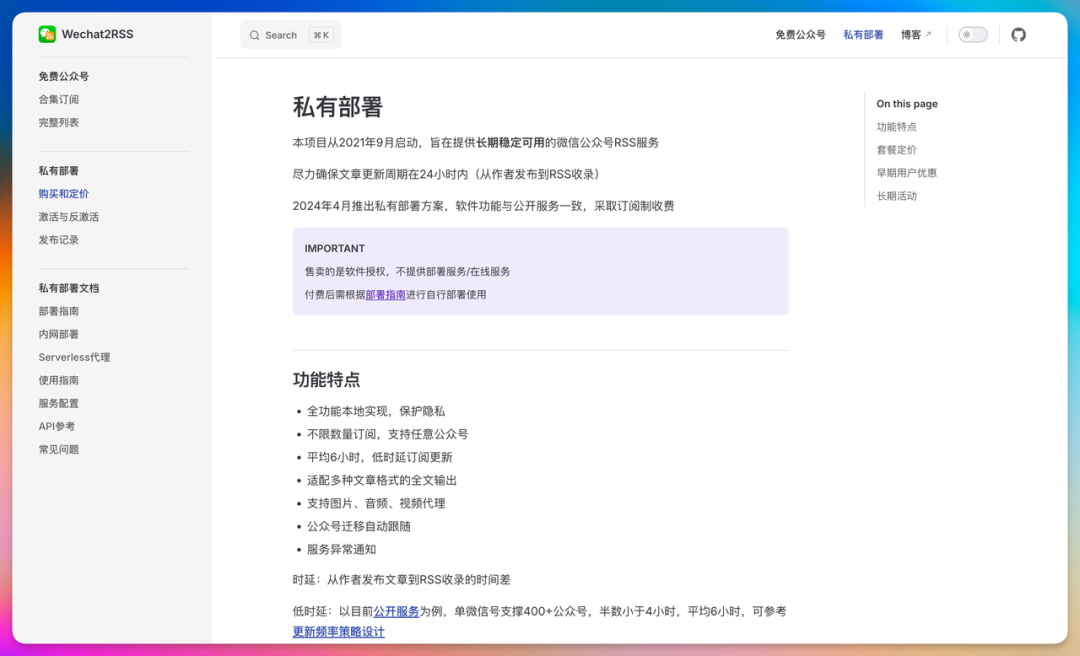Open the 部署指南 link in notice
The image size is (1080, 656).
tap(385, 295)
